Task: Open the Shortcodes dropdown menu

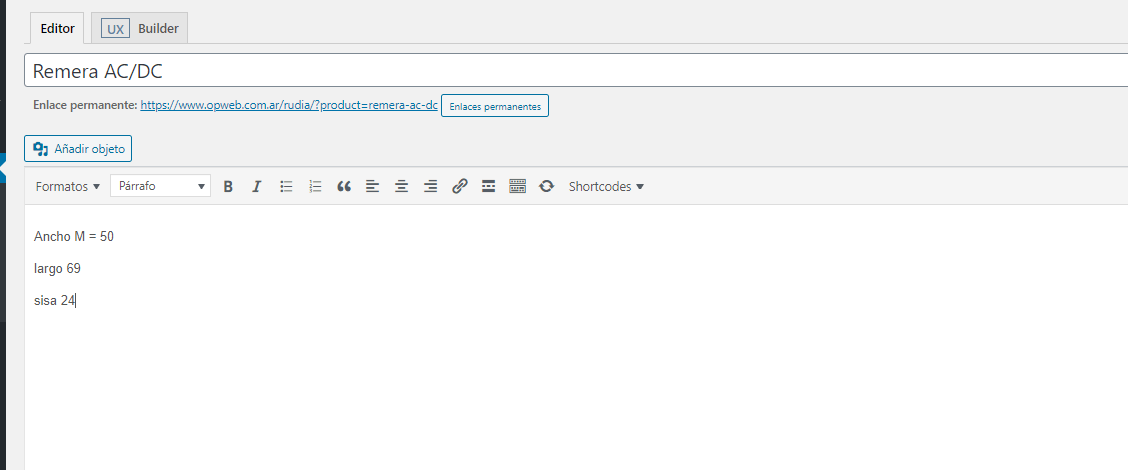Action: pyautogui.click(x=606, y=186)
